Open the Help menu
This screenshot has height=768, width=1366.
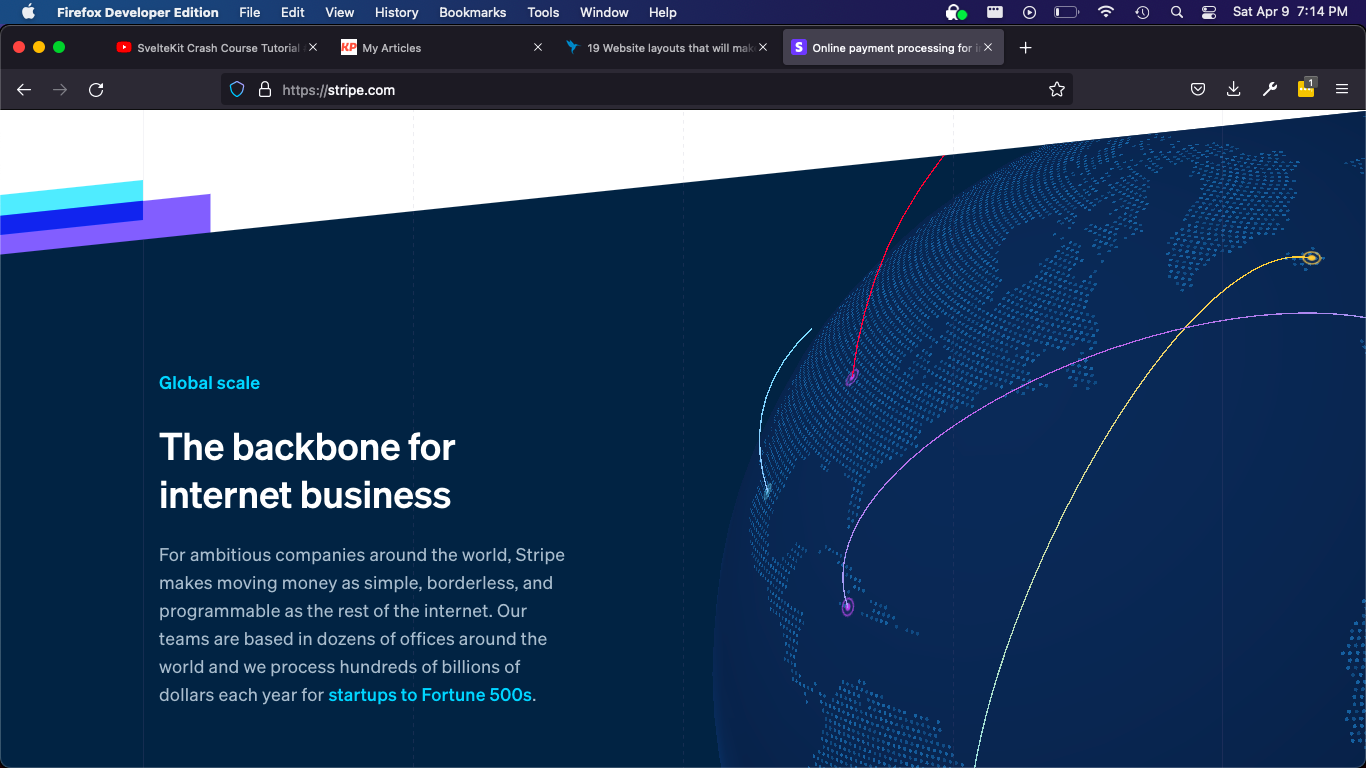tap(663, 12)
